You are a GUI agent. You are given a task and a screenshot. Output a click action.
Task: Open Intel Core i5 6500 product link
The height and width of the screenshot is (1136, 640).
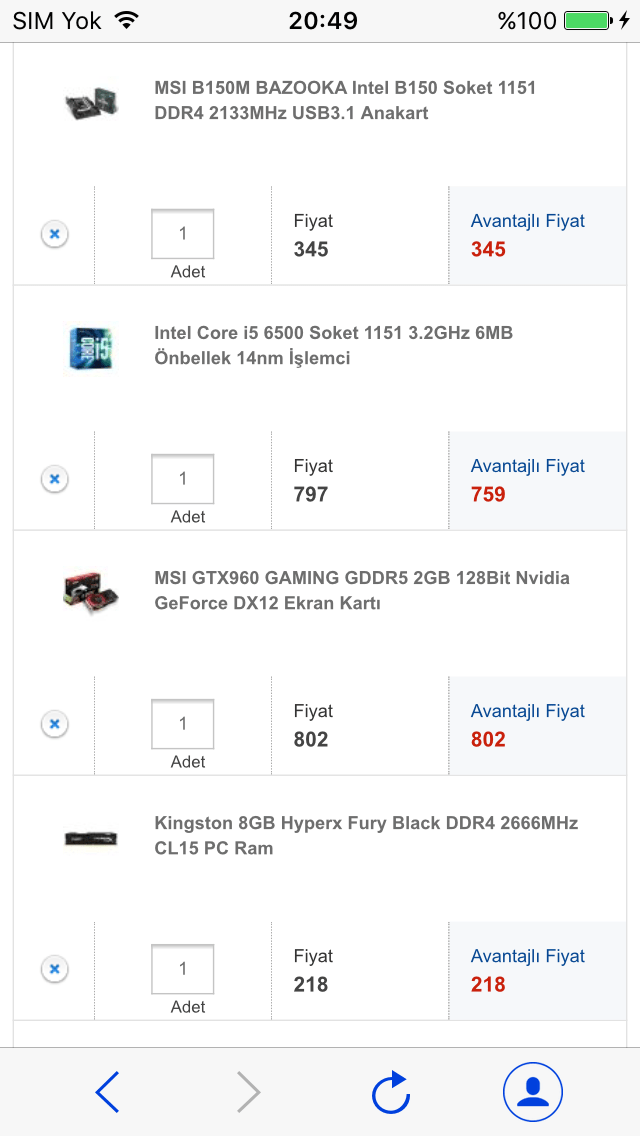click(x=333, y=345)
